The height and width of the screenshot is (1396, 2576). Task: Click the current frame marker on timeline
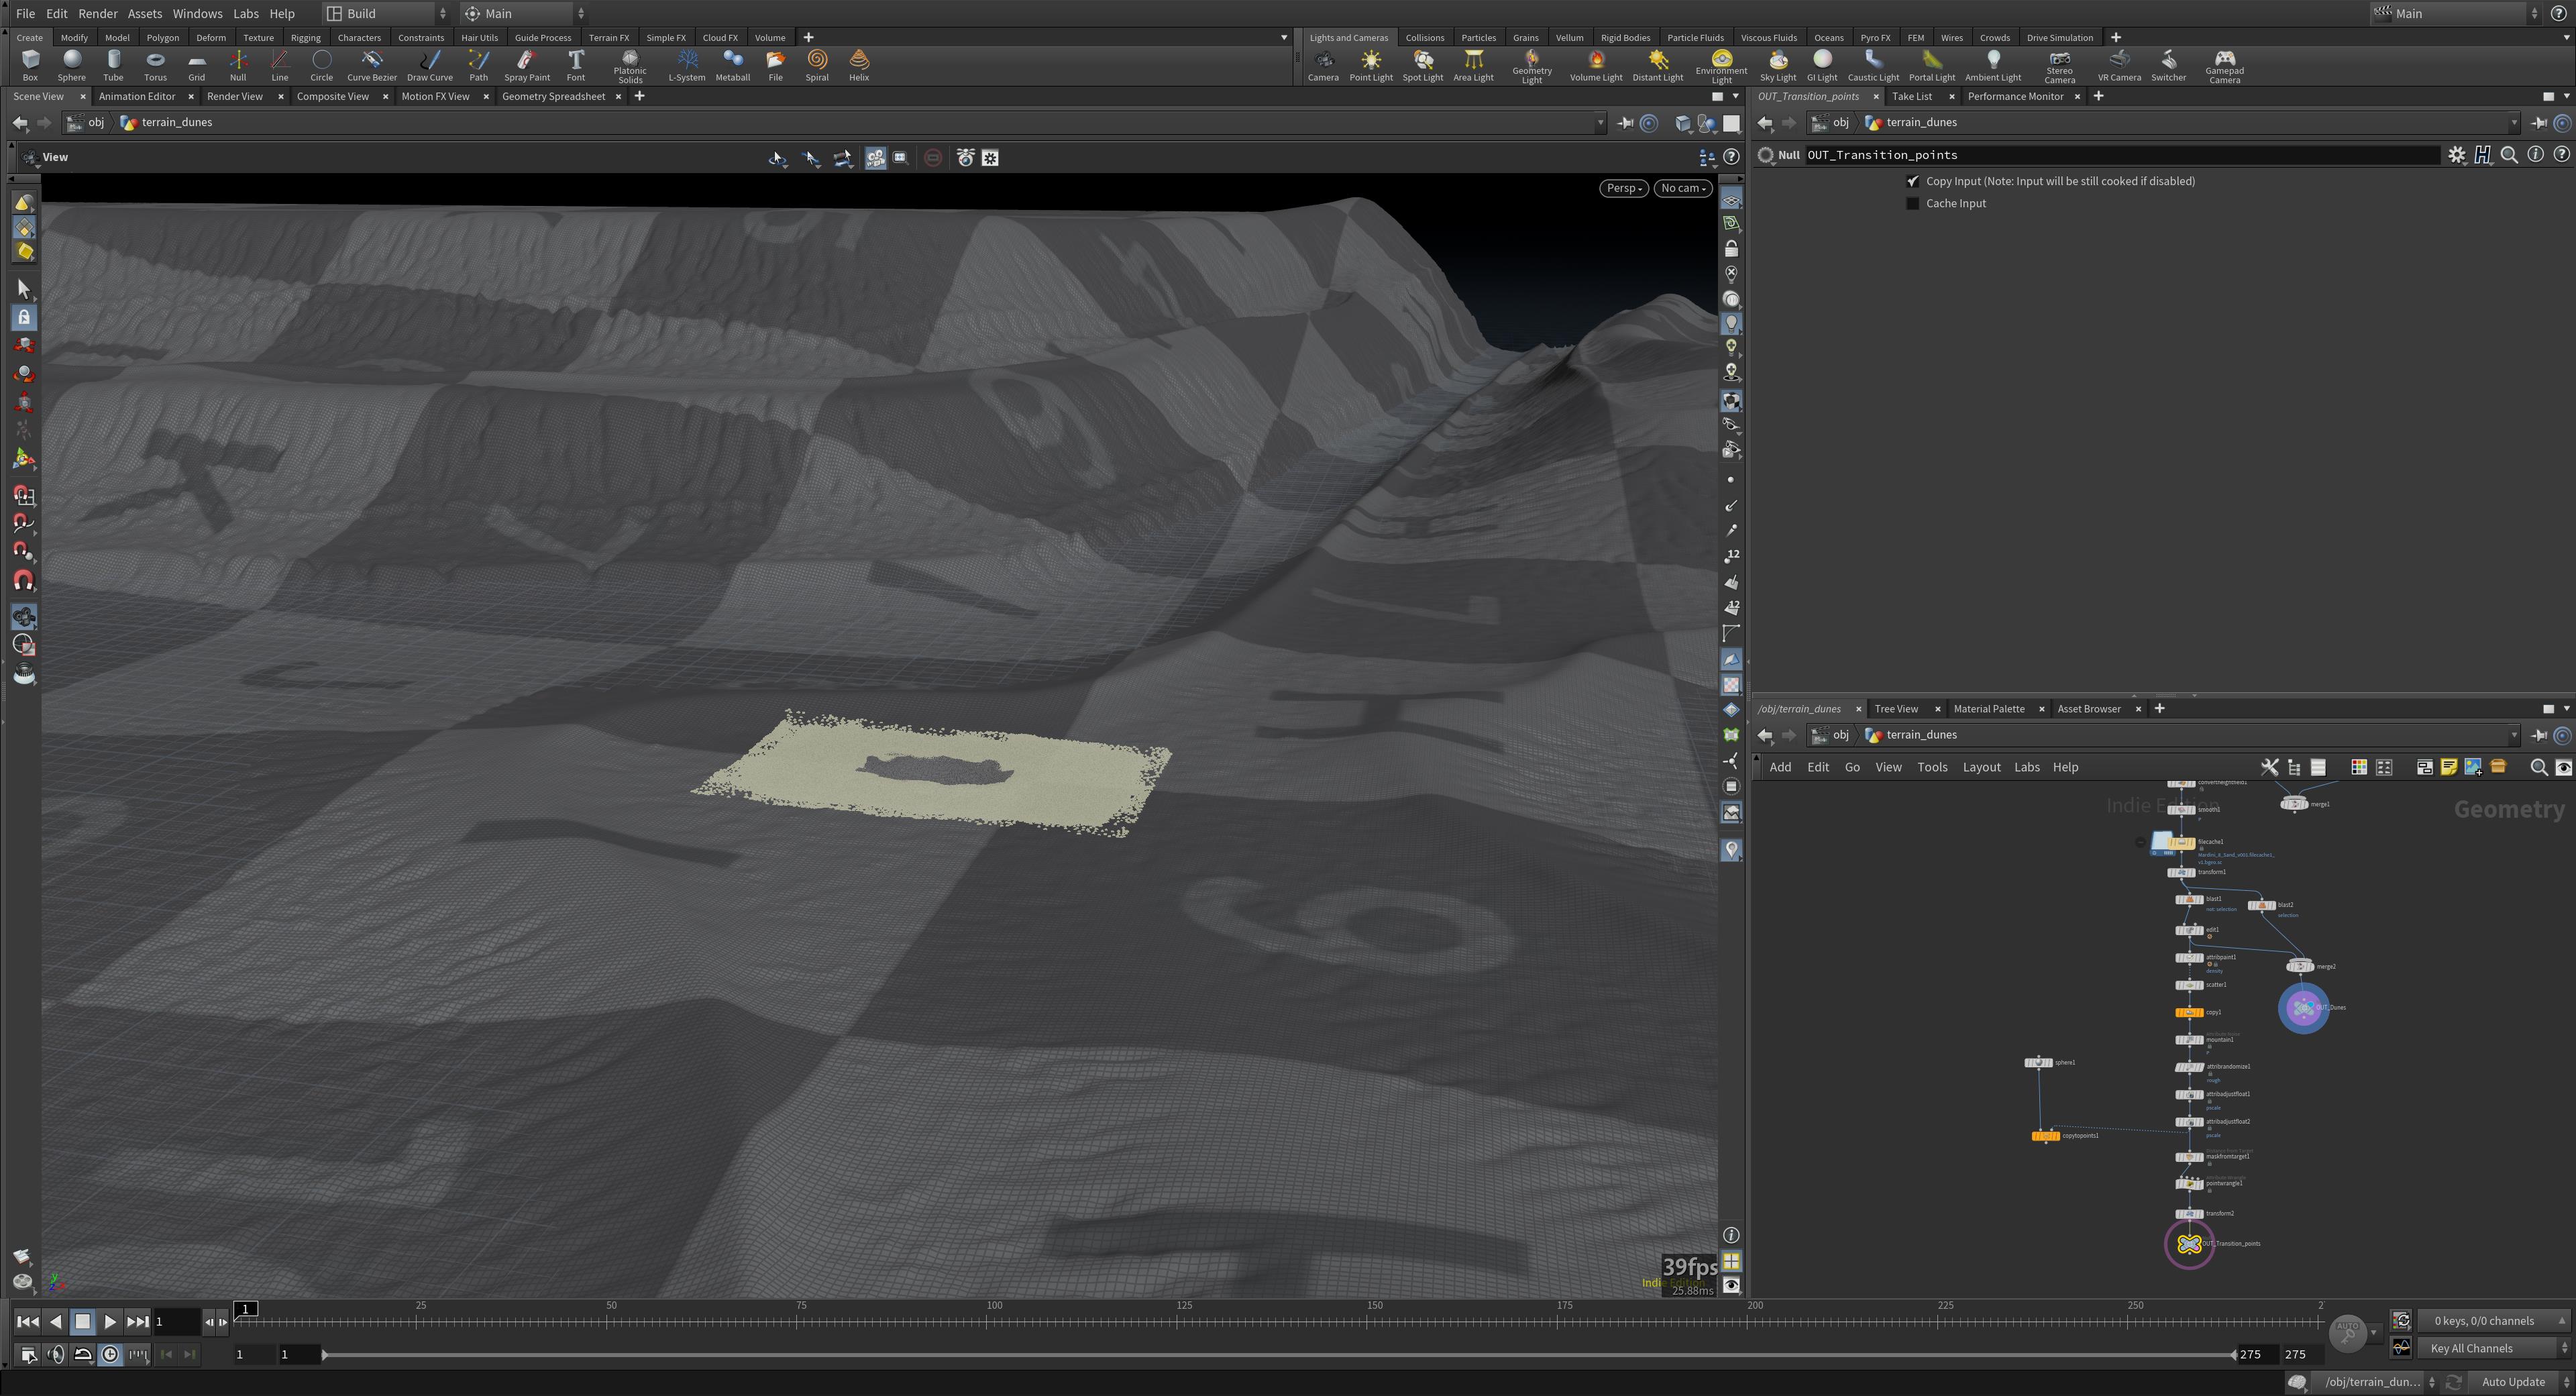click(246, 1309)
